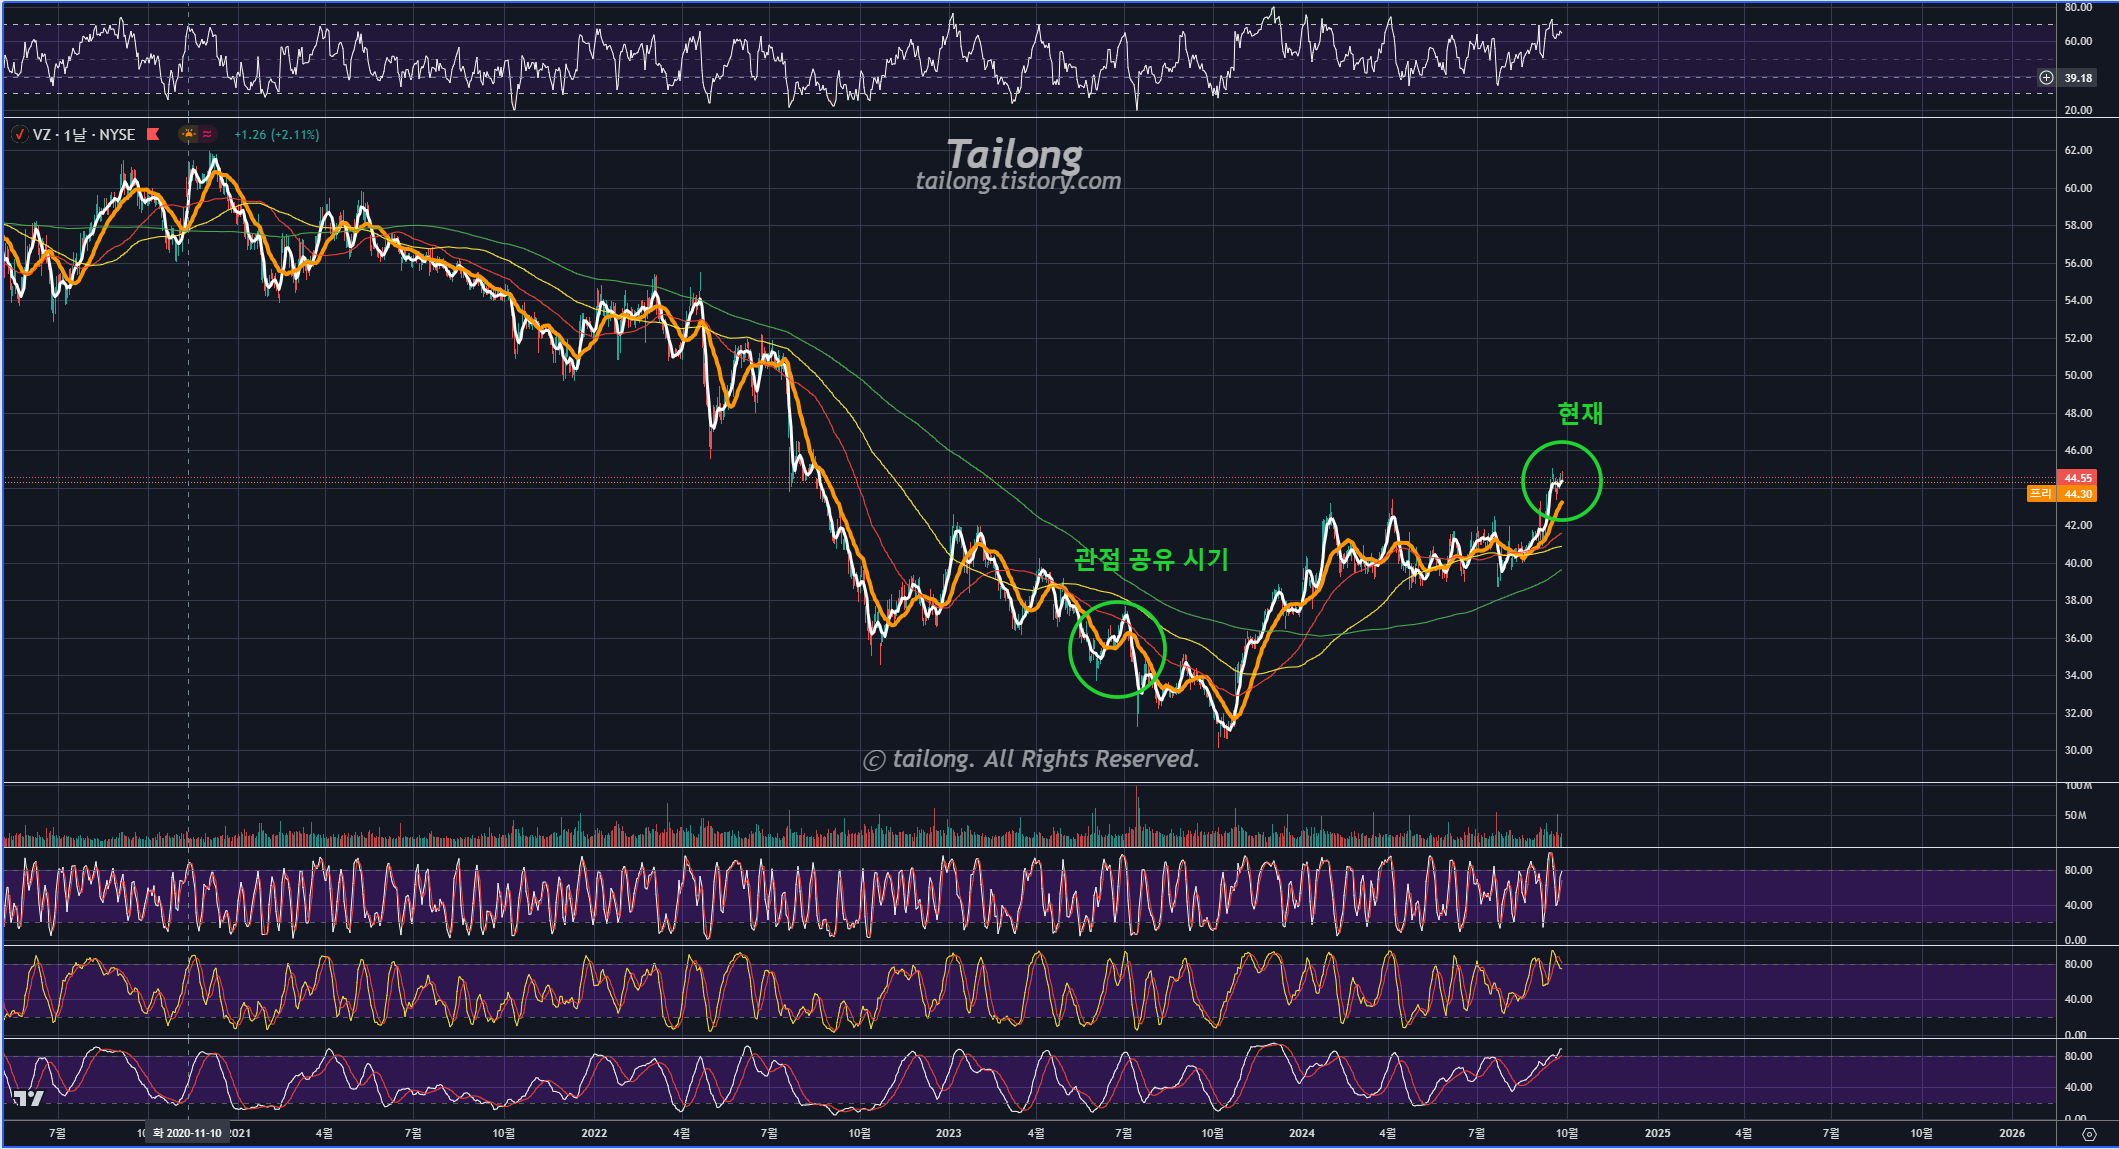This screenshot has height=1149, width=2119.
Task: Click the 30.00 price axis label
Action: click(x=2078, y=750)
